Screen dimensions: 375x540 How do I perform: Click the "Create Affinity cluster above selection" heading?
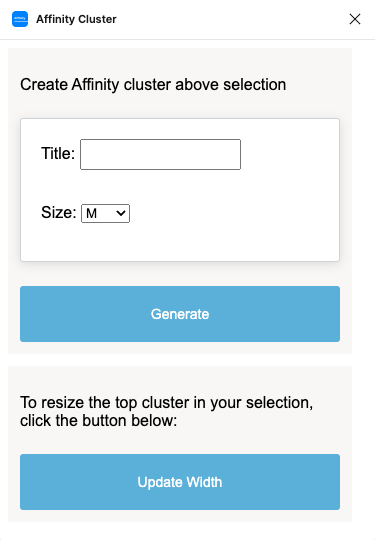pyautogui.click(x=153, y=85)
